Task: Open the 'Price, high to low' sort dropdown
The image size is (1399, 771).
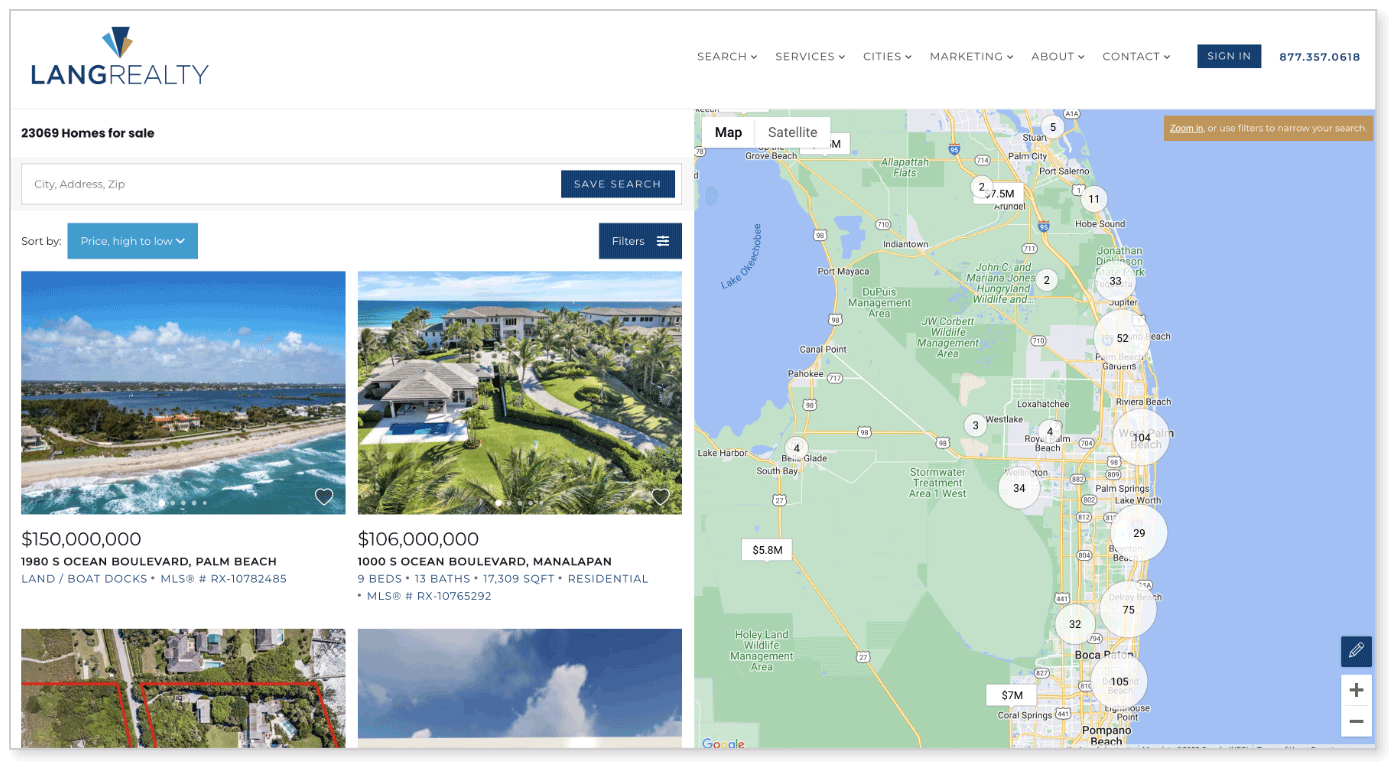Action: (x=132, y=241)
